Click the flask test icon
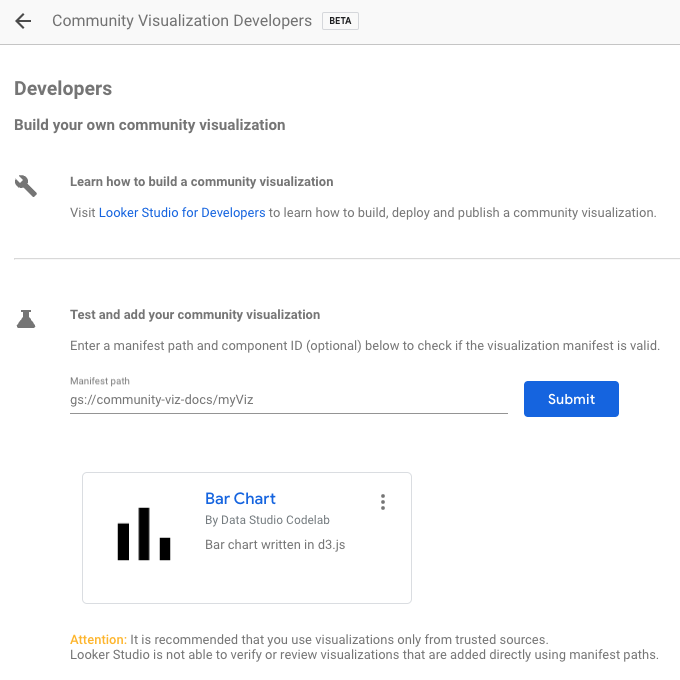 coord(26,319)
